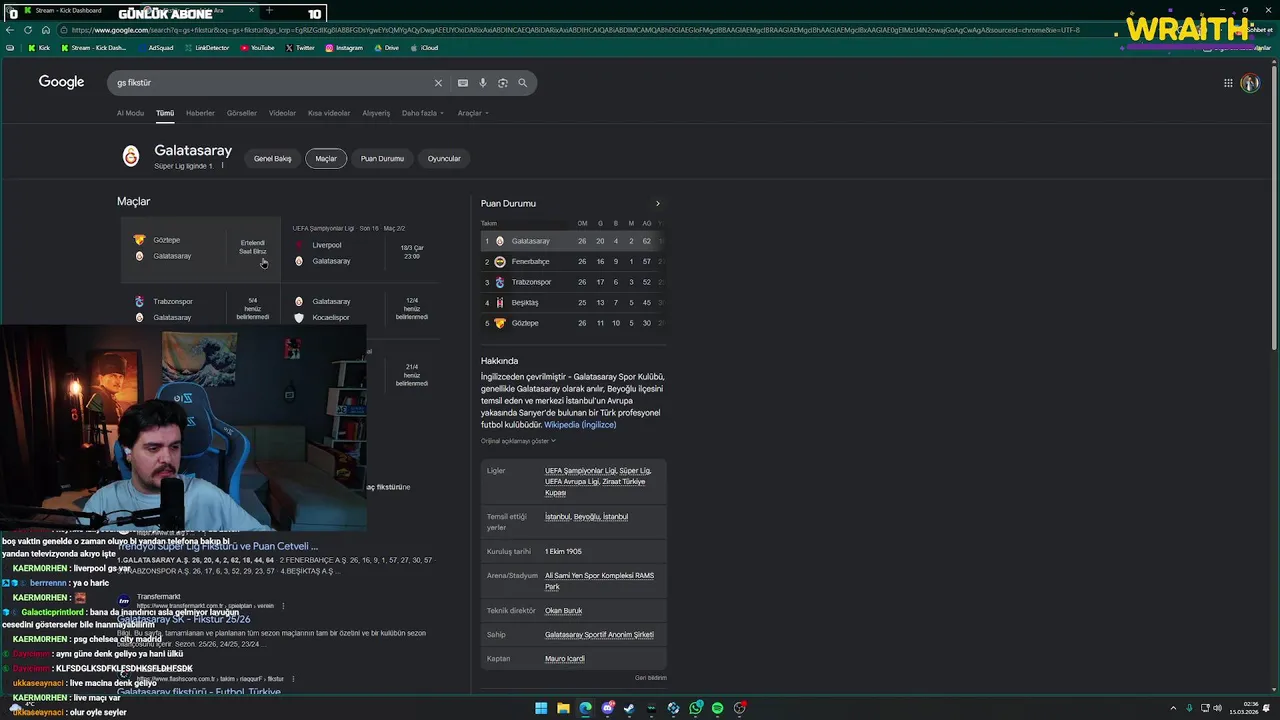This screenshot has height=720, width=1280.
Task: Select Beşiktaş row in standings table
Action: pyautogui.click(x=573, y=303)
